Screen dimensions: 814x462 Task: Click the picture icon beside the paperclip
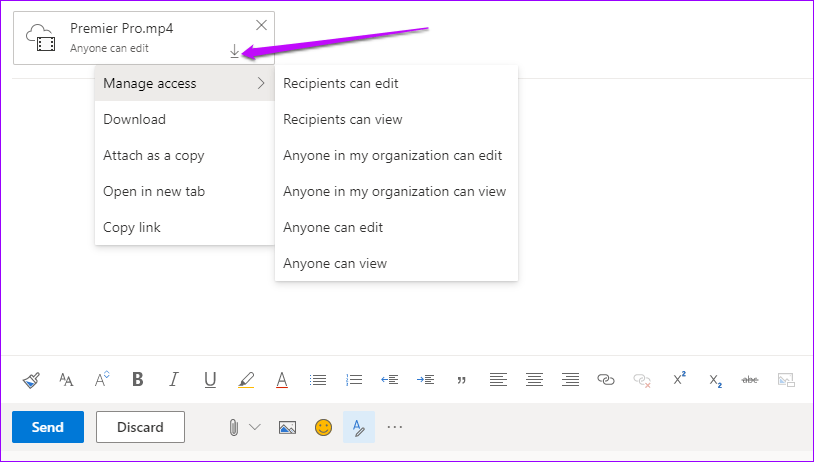[x=287, y=427]
